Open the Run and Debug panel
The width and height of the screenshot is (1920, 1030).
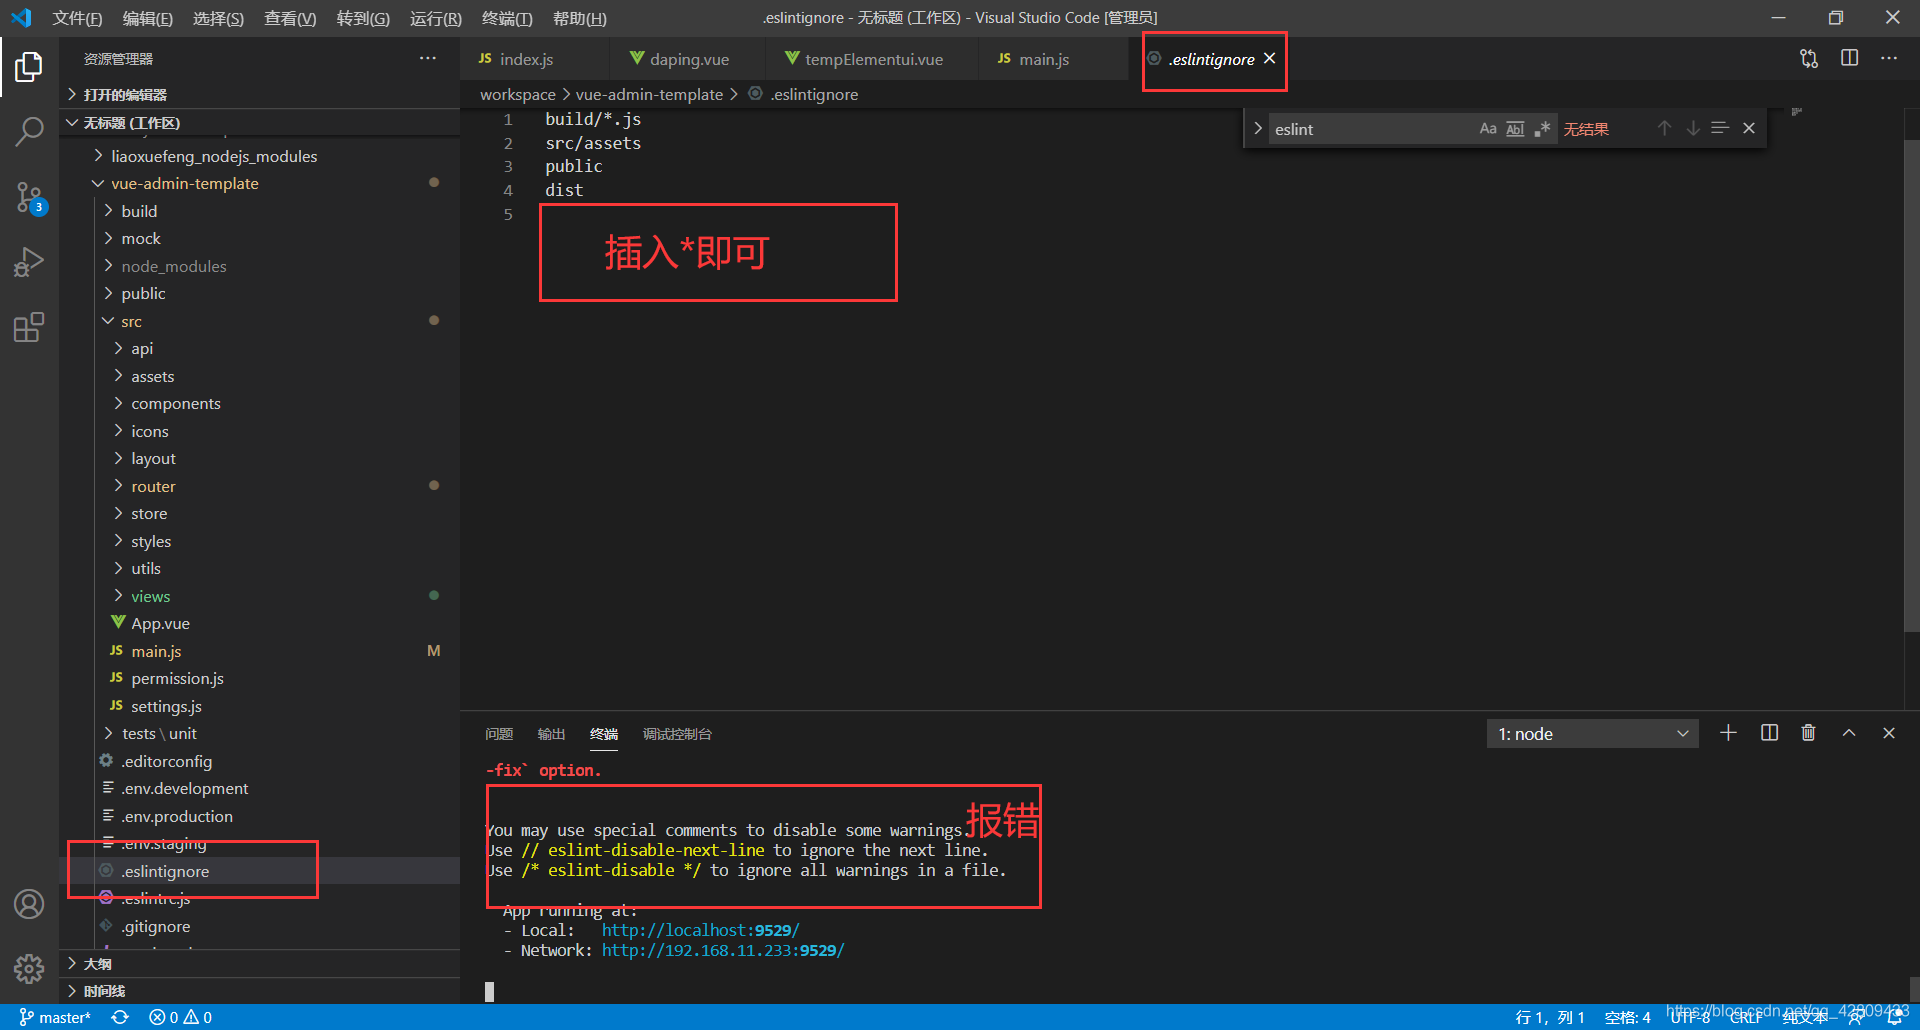tap(29, 262)
